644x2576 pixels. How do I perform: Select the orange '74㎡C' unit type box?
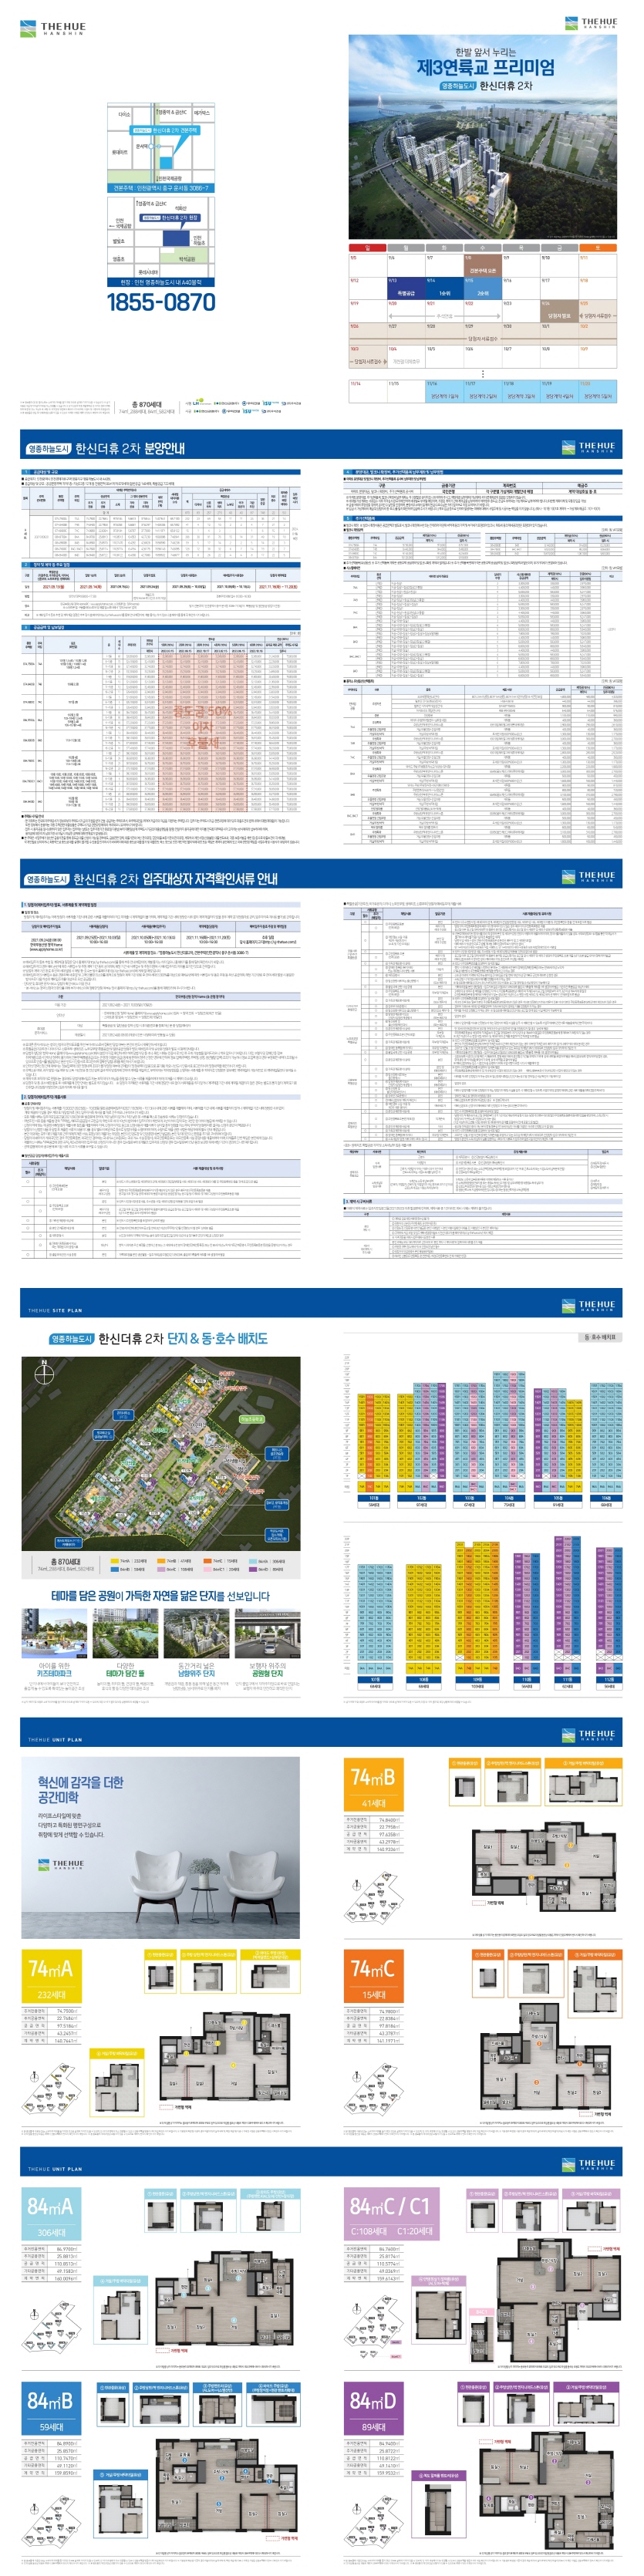click(x=373, y=1976)
